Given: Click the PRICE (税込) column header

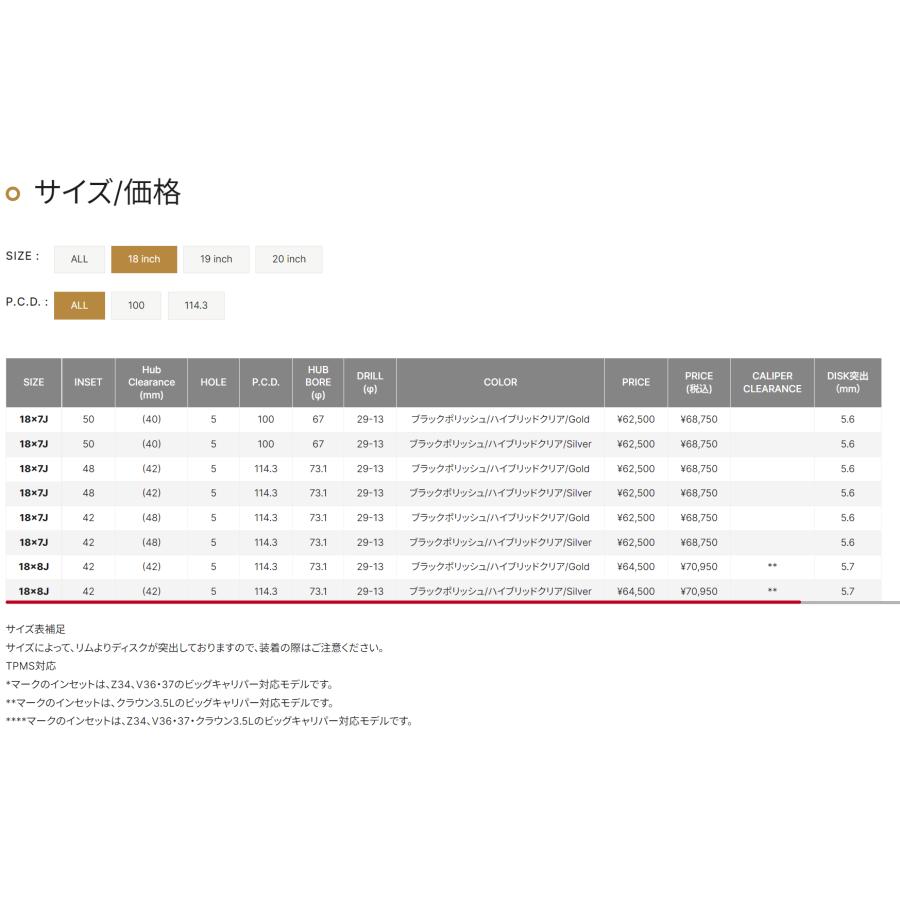Looking at the screenshot, I should tap(699, 382).
